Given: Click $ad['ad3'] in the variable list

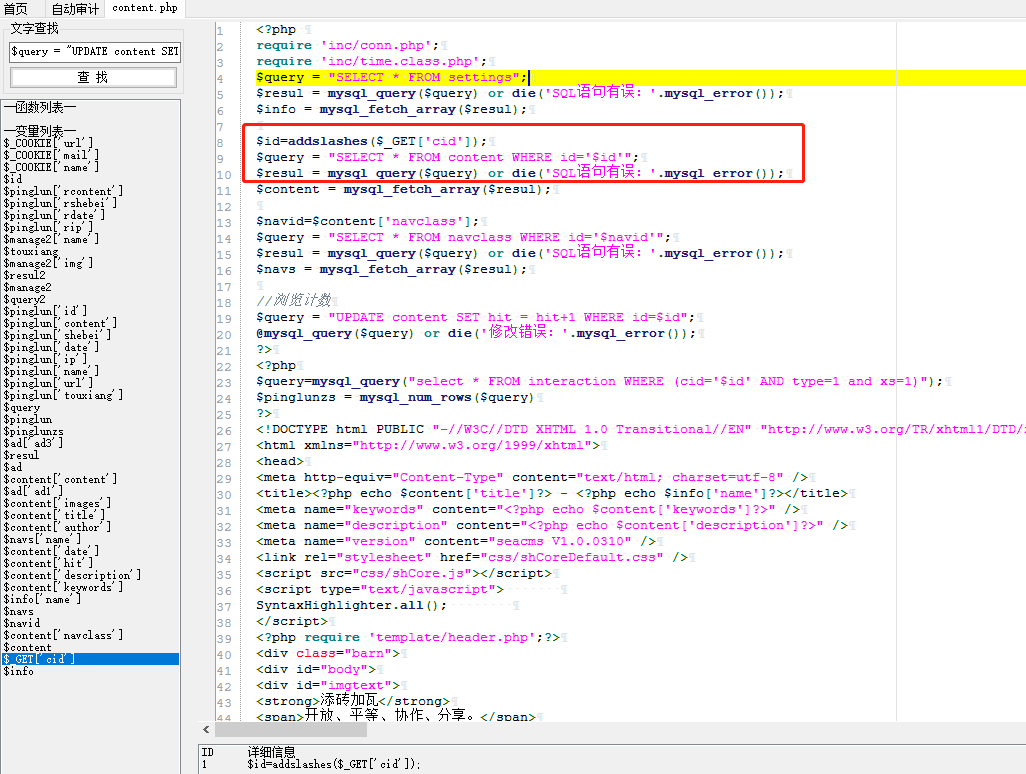Looking at the screenshot, I should click(x=33, y=443).
